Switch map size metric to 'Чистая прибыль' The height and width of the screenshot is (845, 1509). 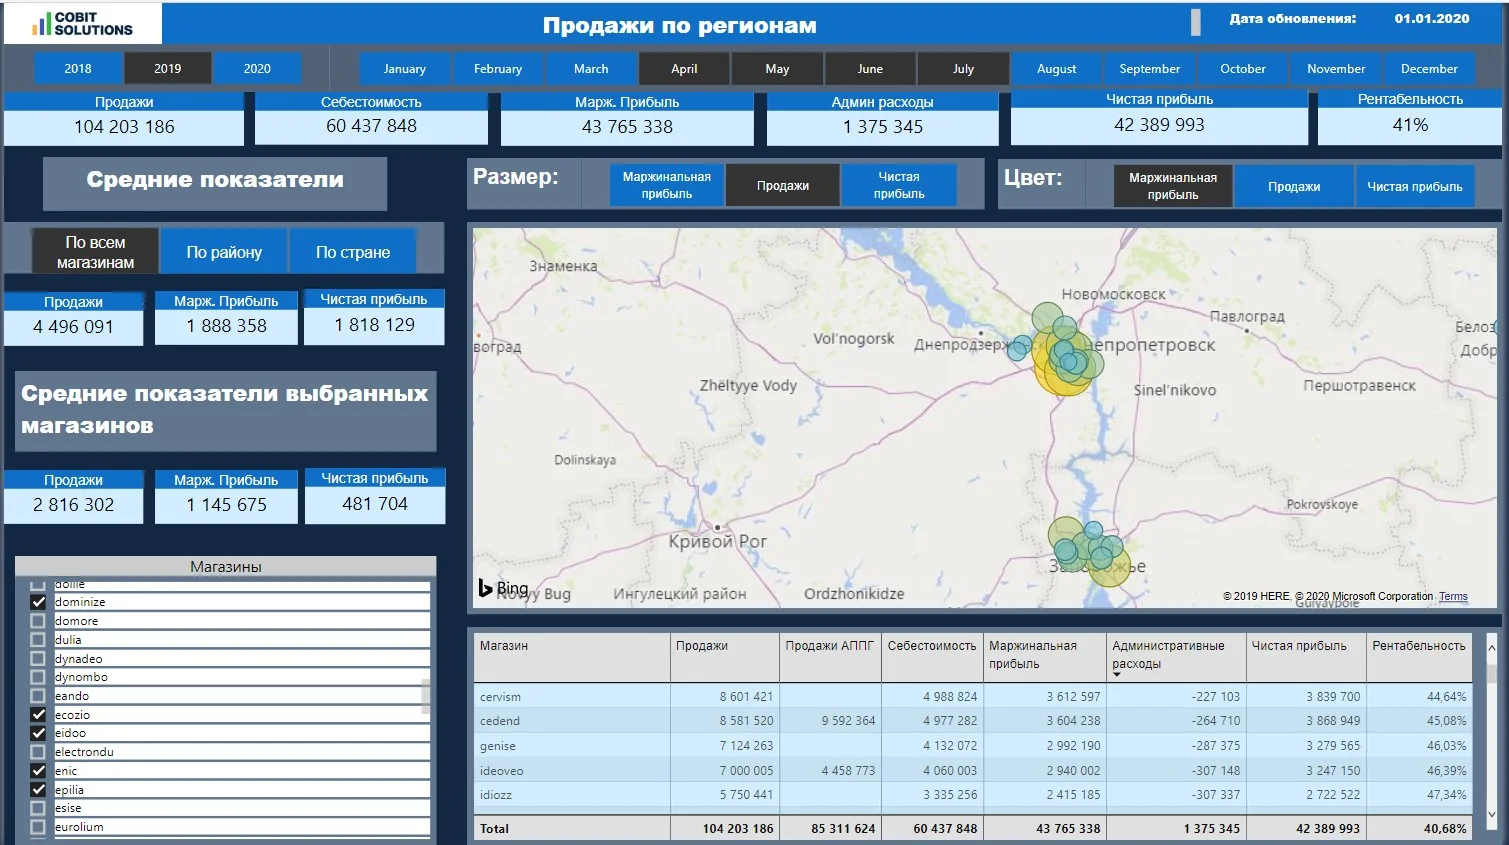899,184
